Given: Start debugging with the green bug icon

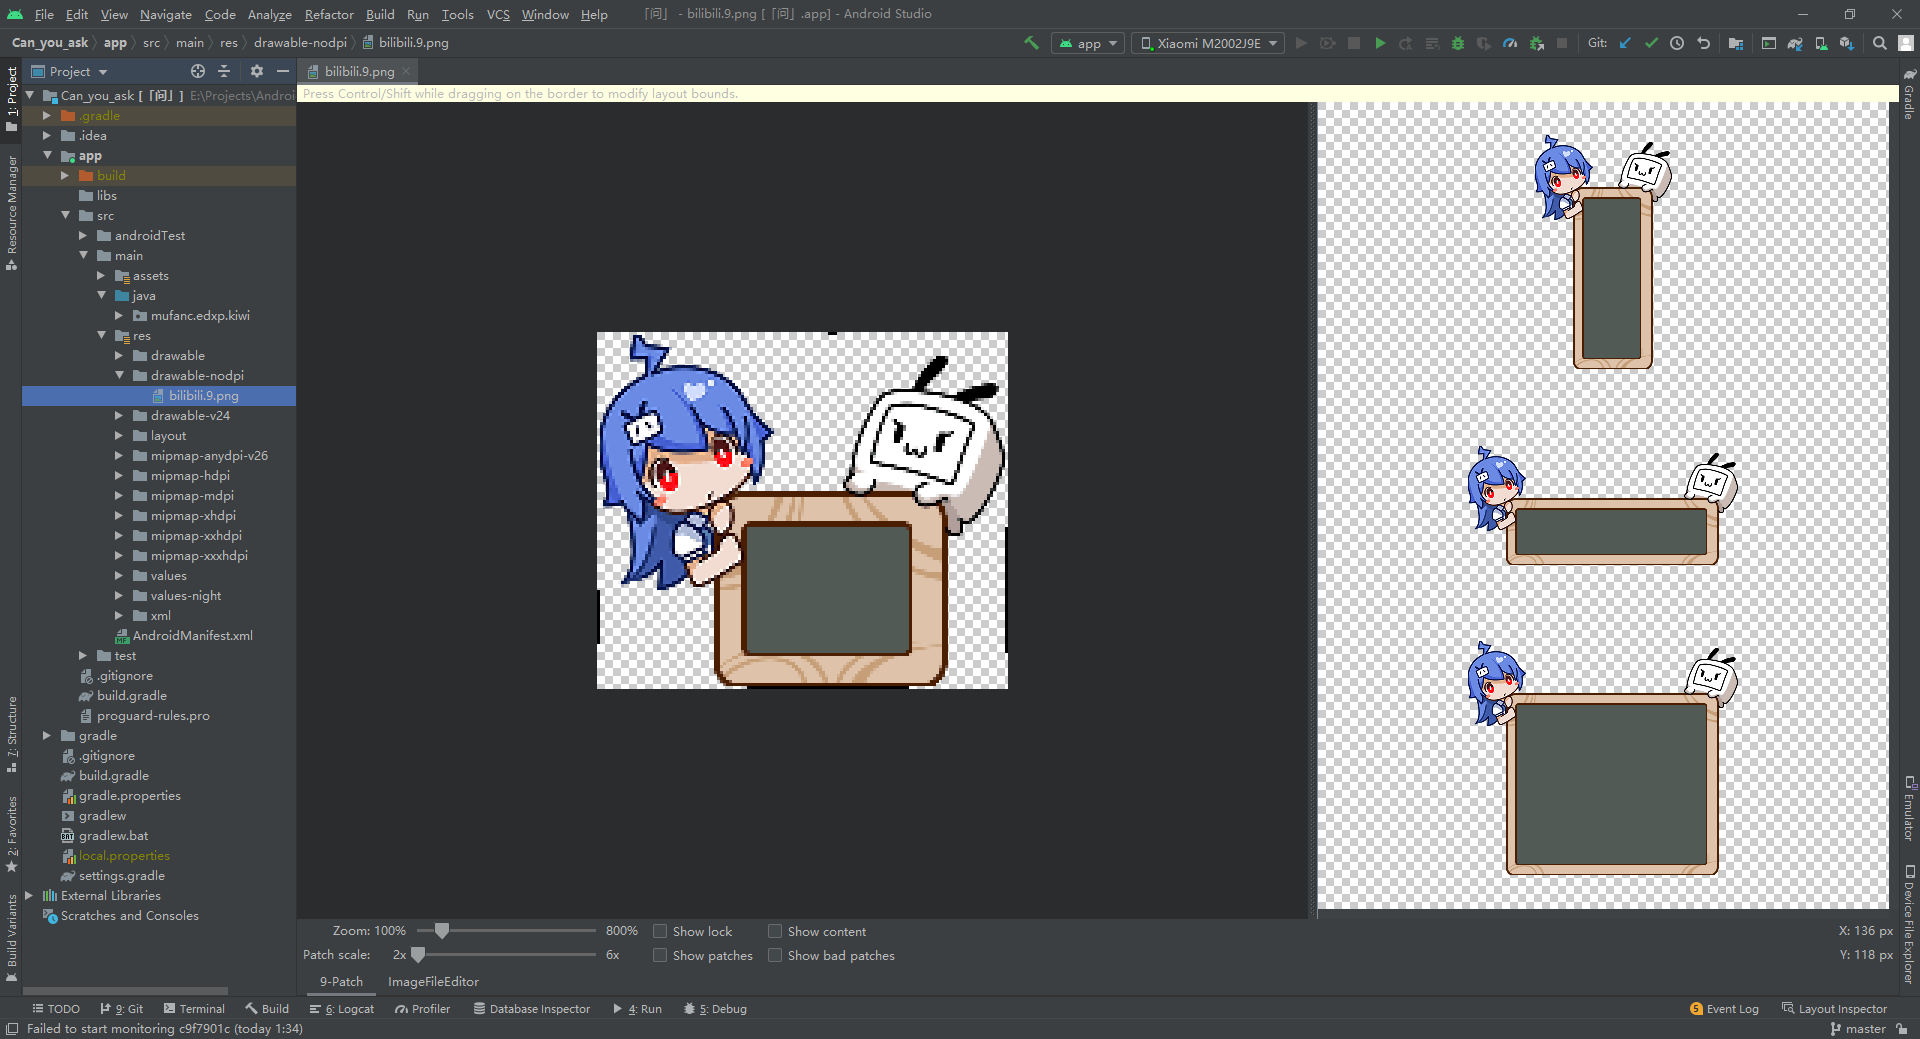Looking at the screenshot, I should tap(1458, 43).
